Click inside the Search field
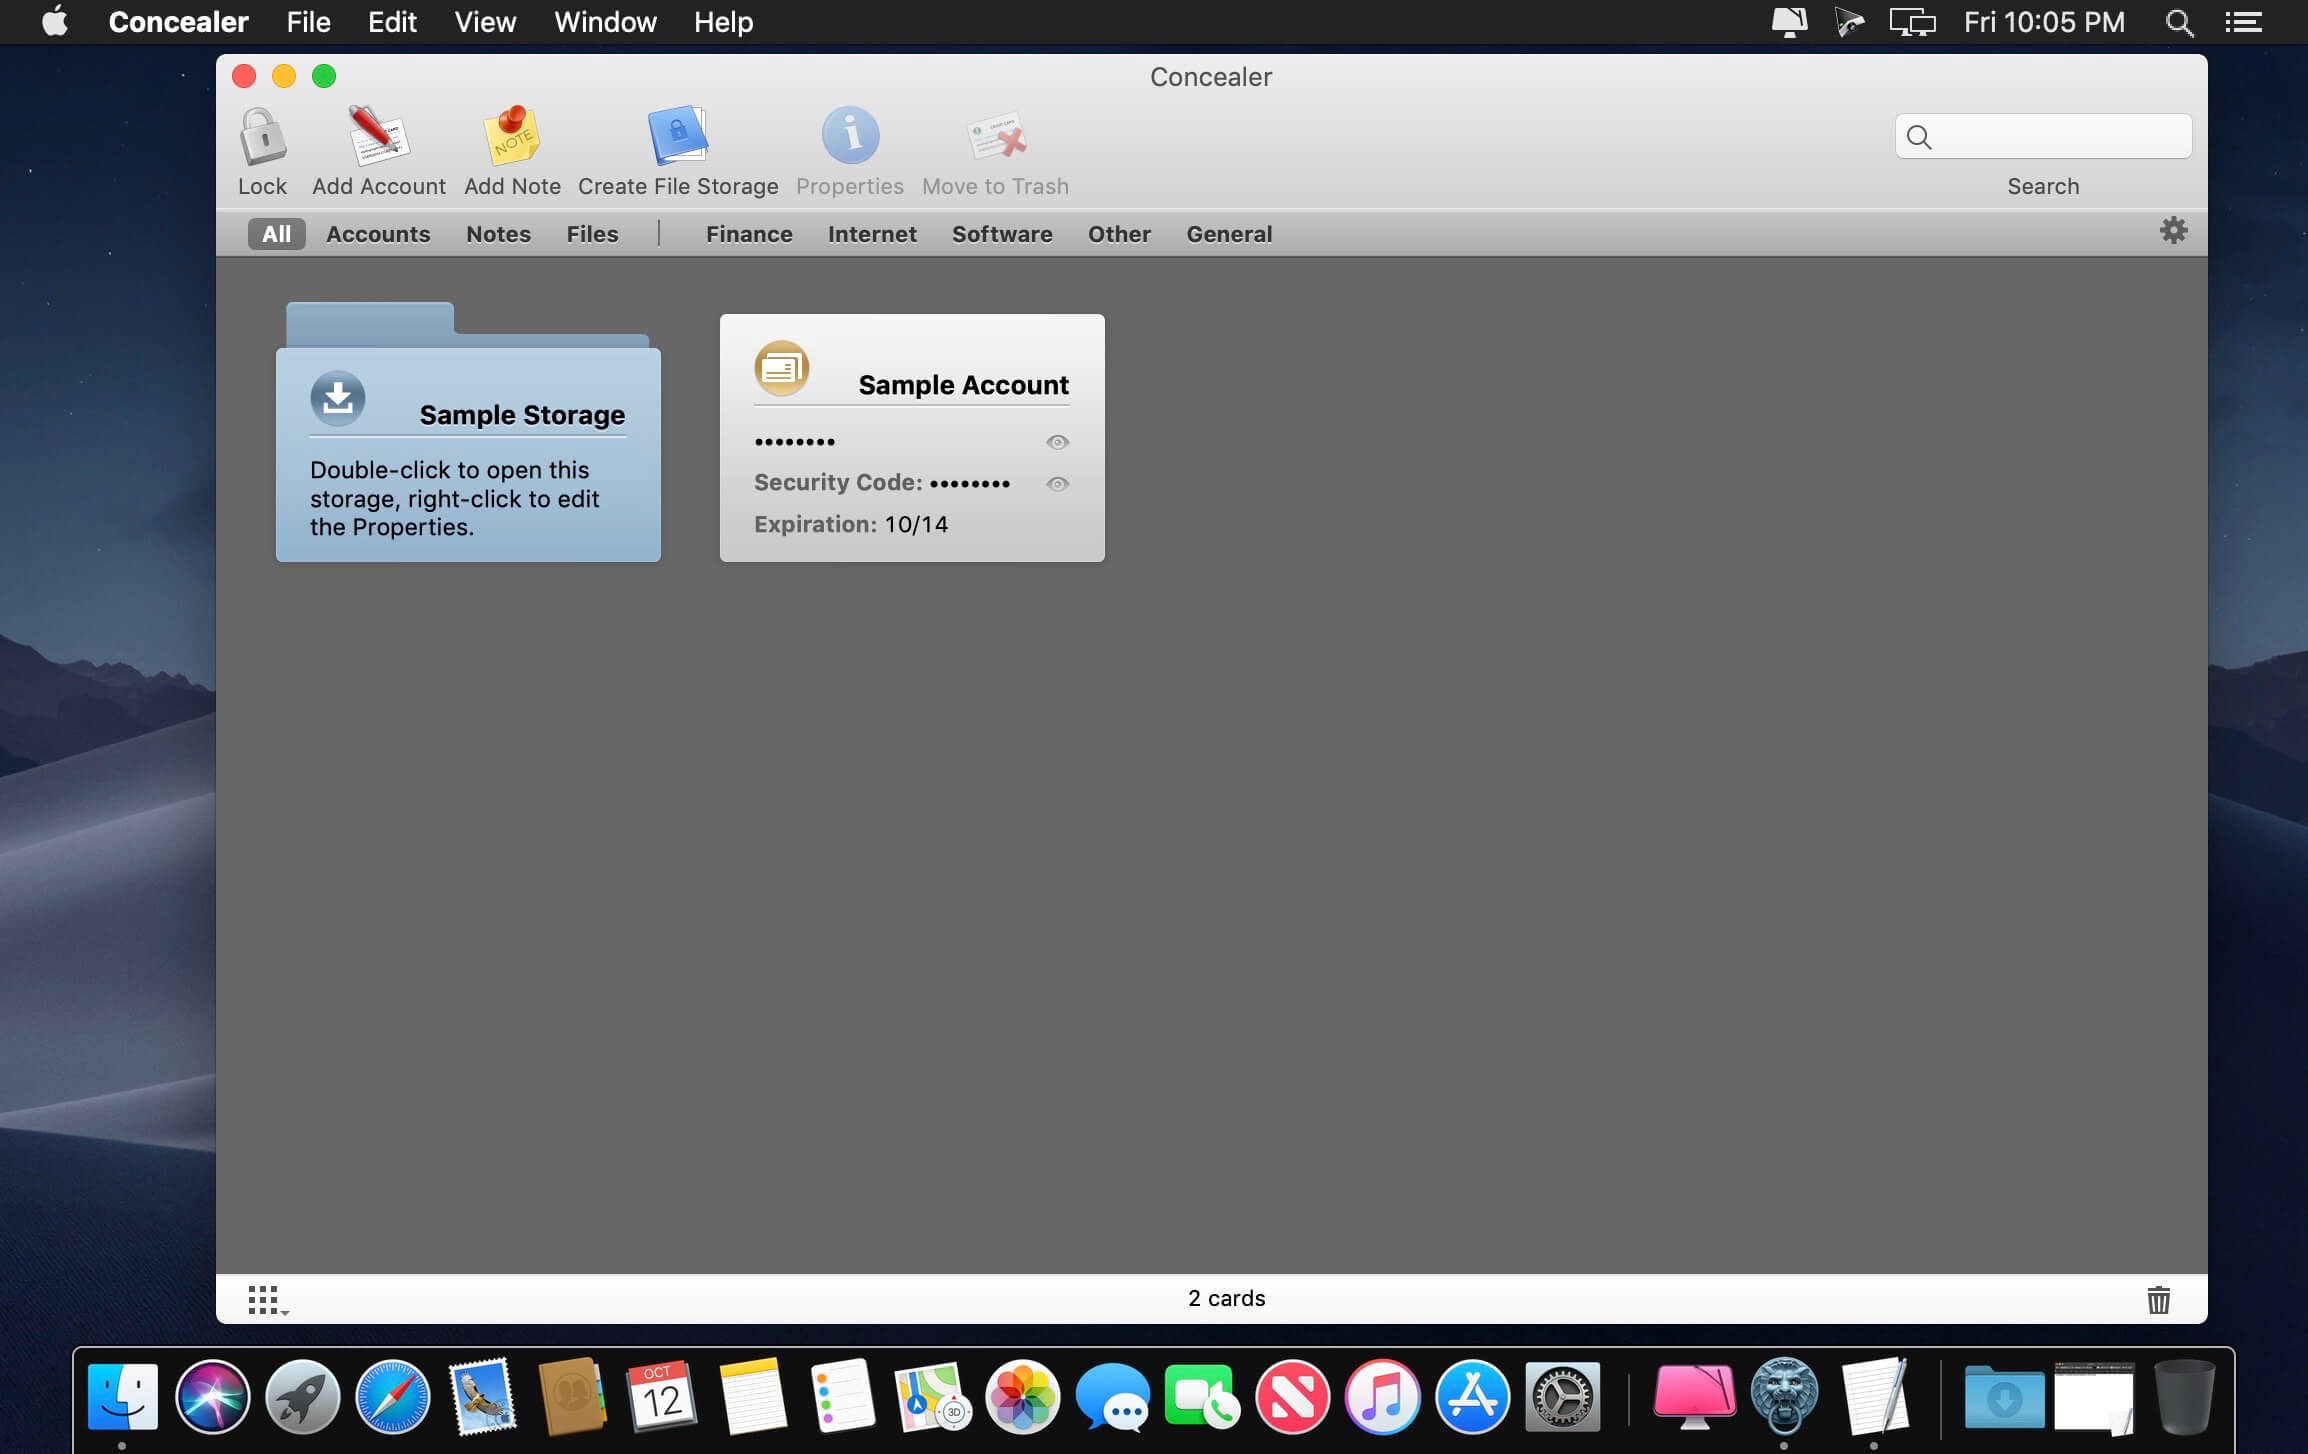2308x1454 pixels. (2060, 137)
